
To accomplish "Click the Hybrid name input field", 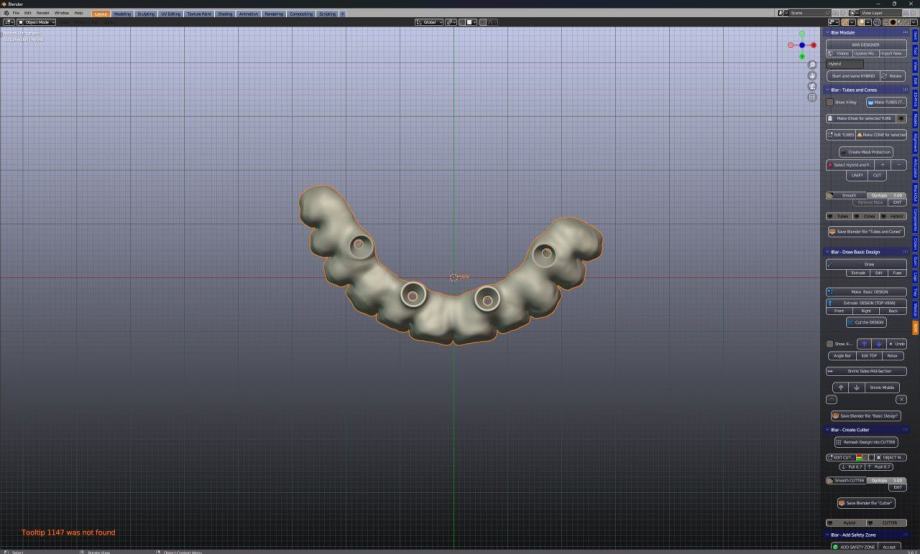I will (845, 63).
